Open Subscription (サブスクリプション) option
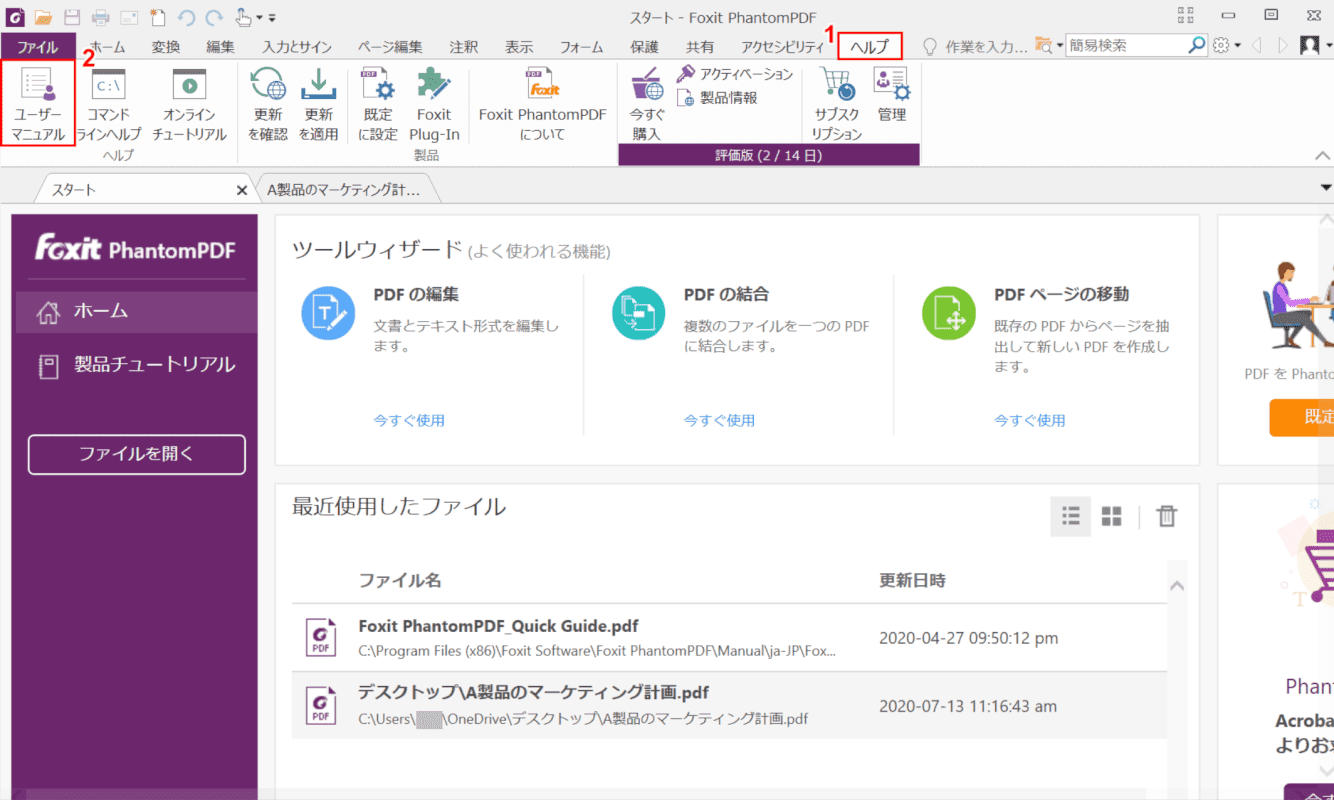1334x800 pixels. coord(836,104)
